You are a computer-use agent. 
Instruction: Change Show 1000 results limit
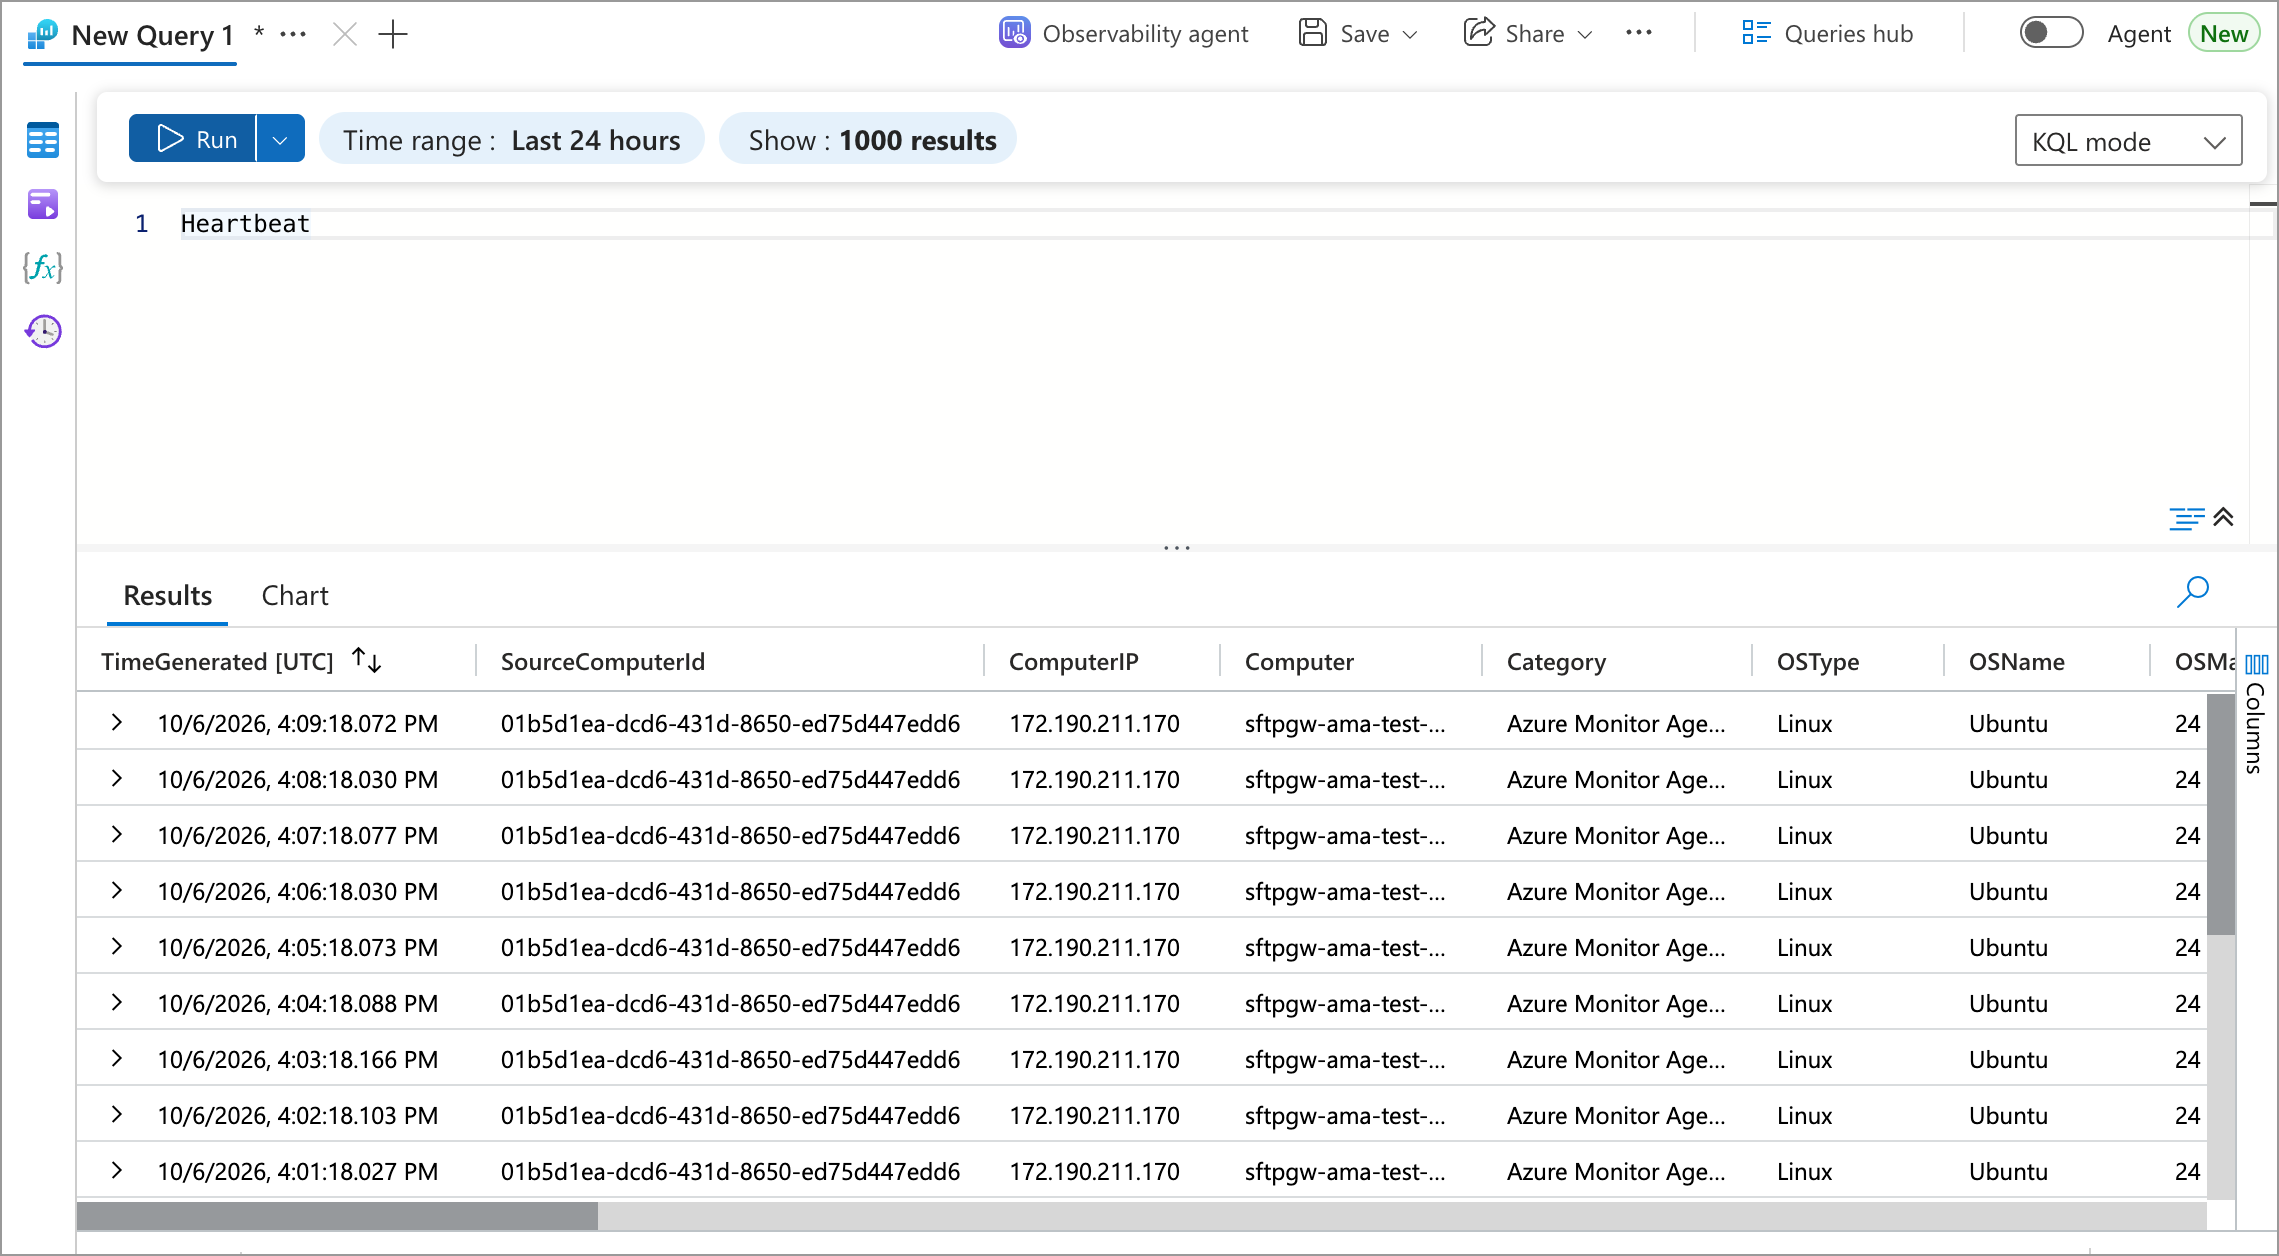pyautogui.click(x=868, y=140)
